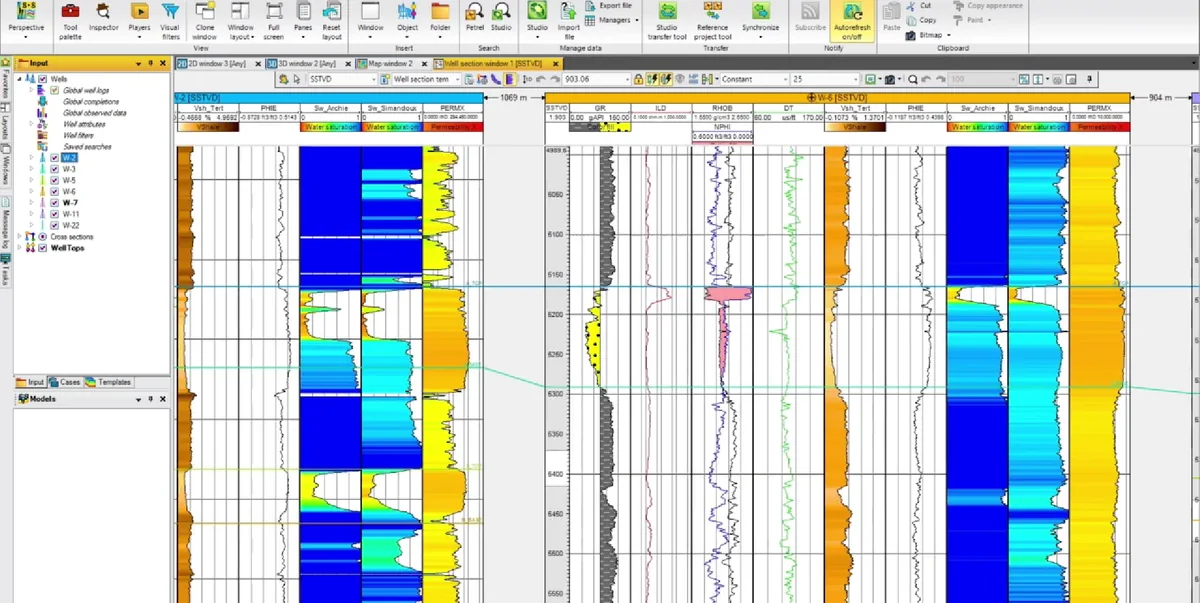The width and height of the screenshot is (1200, 603).
Task: Uncheck well W-5 checkbox
Action: pyautogui.click(x=55, y=180)
